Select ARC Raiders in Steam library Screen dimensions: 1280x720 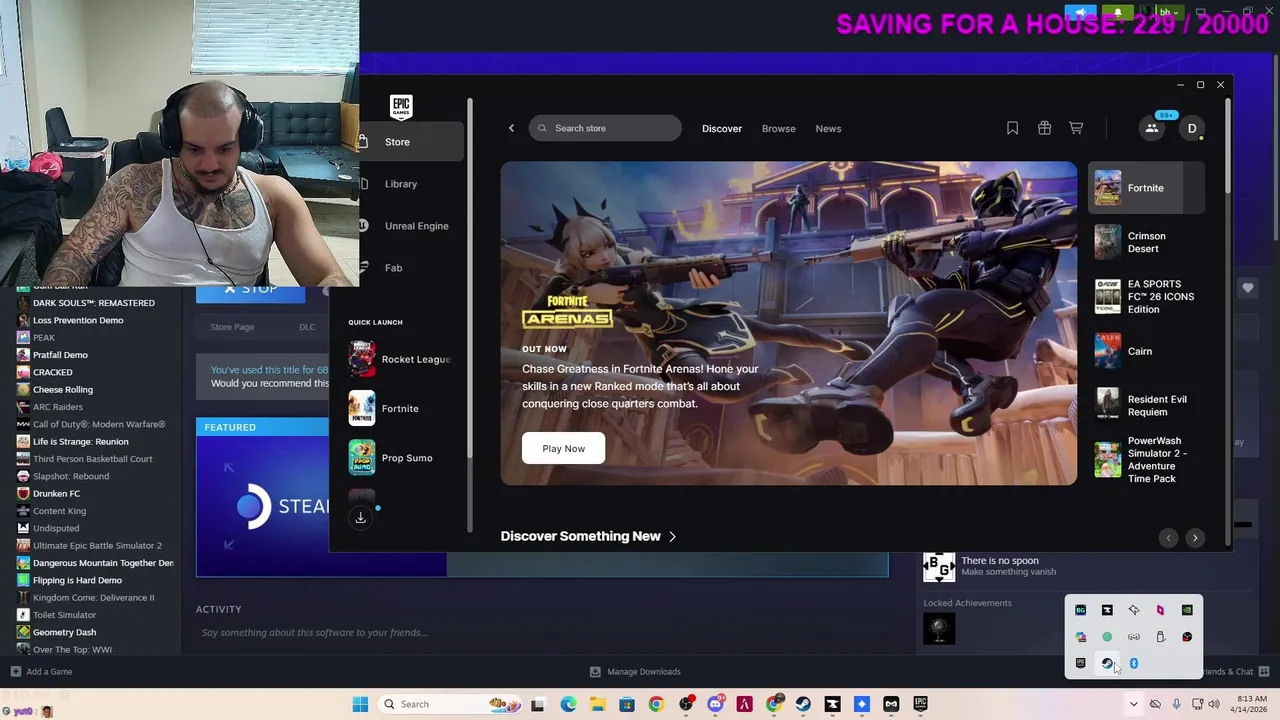pyautogui.click(x=57, y=407)
